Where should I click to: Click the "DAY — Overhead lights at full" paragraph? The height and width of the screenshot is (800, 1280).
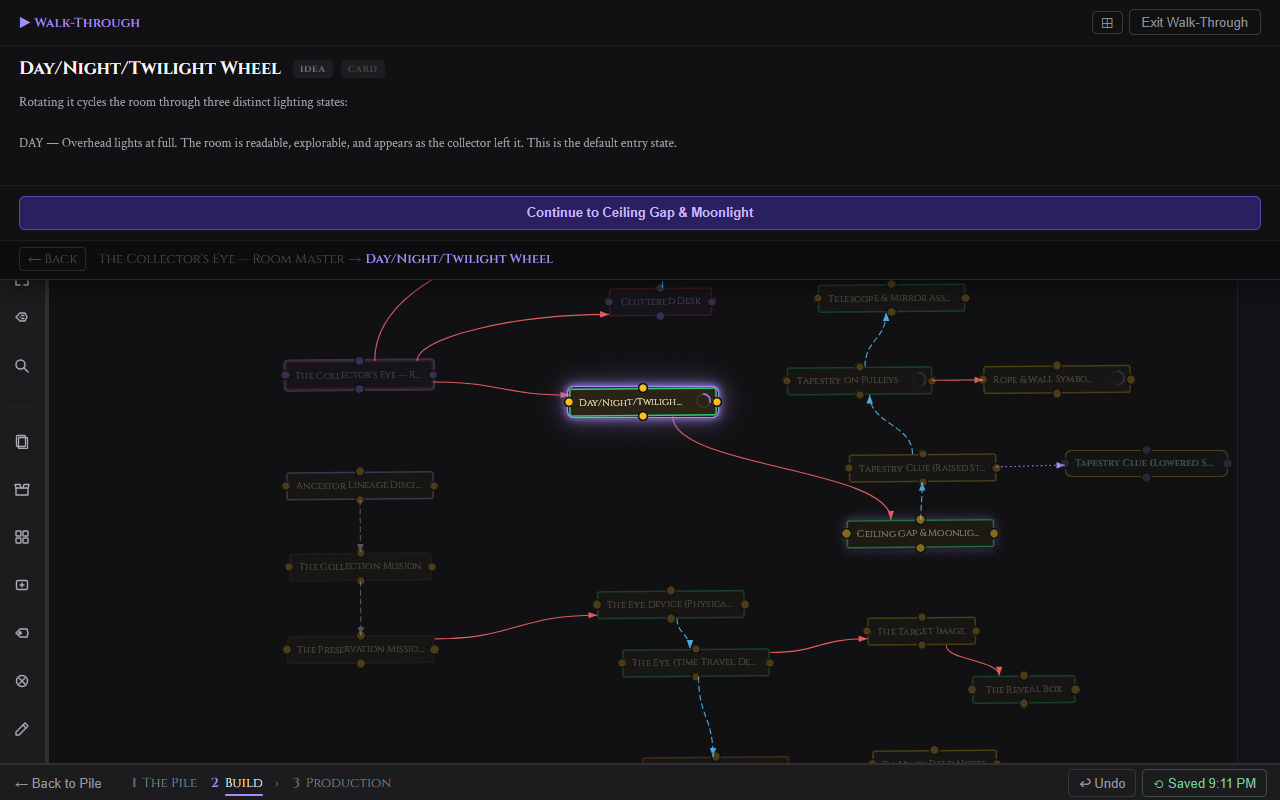(x=348, y=143)
